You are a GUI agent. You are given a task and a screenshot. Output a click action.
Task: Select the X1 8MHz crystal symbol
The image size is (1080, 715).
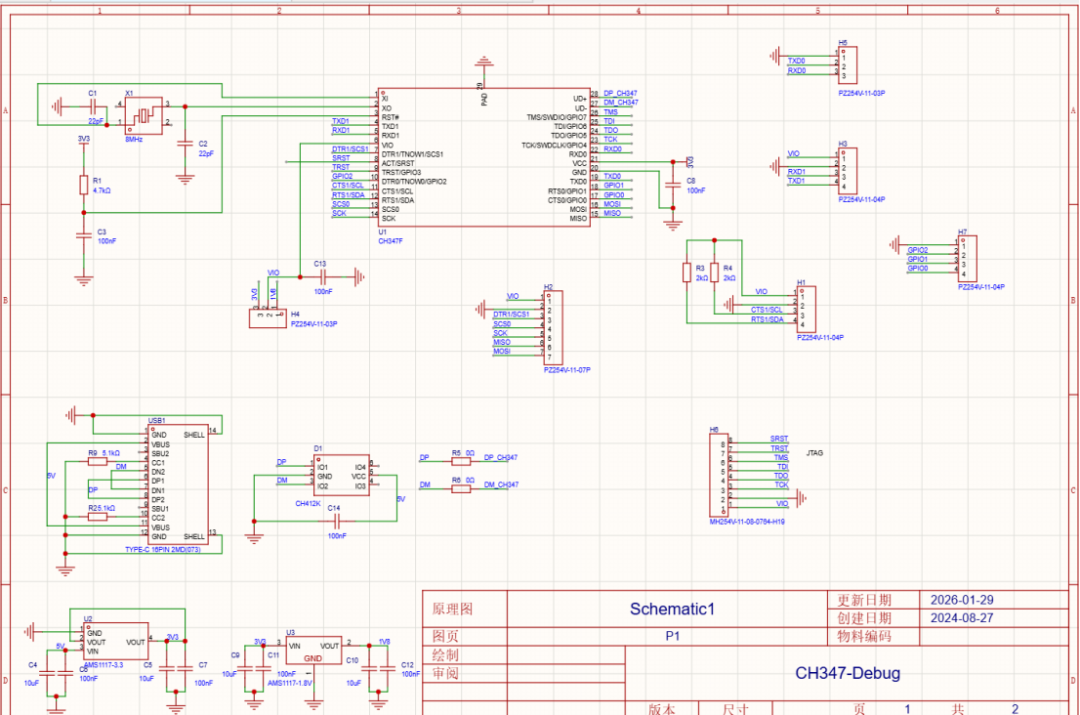143,115
